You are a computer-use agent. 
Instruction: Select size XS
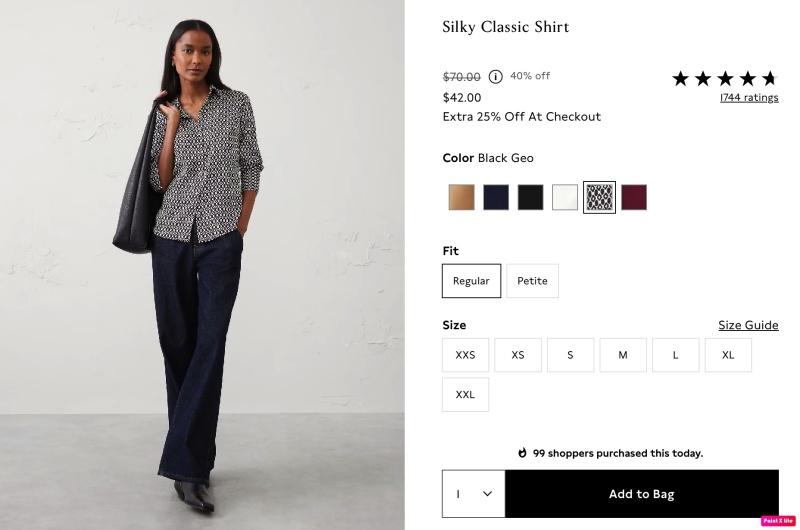click(x=518, y=355)
